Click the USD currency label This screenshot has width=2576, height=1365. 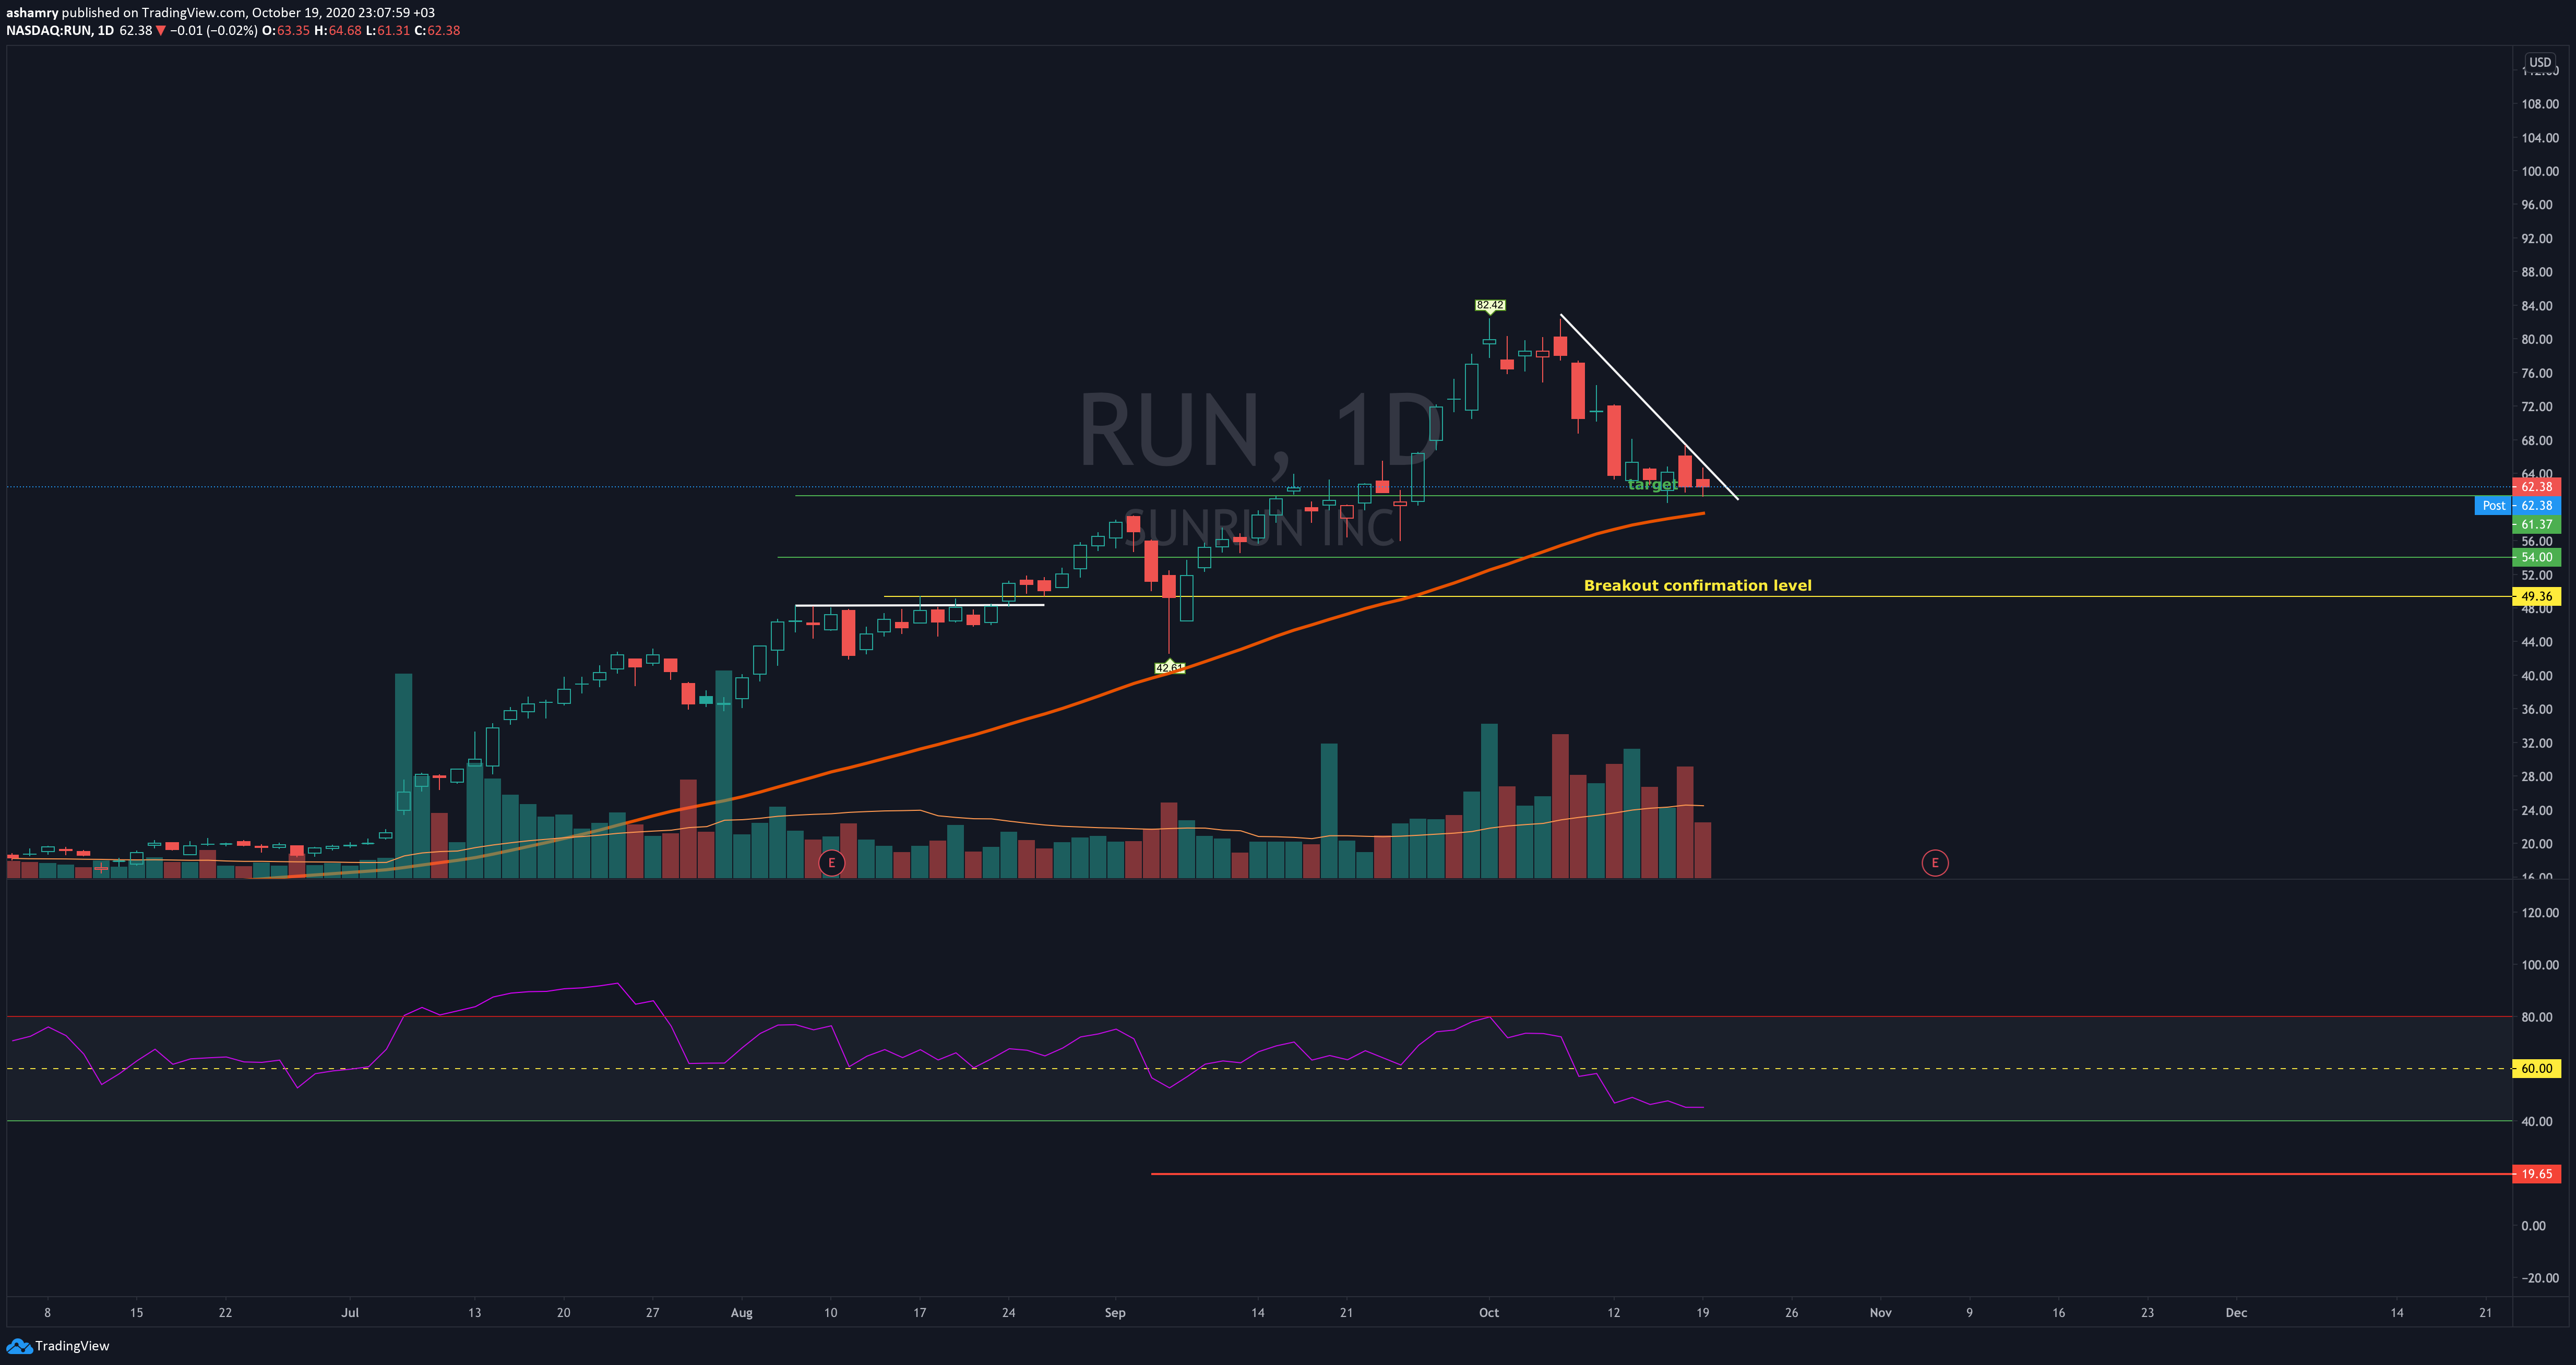2540,62
